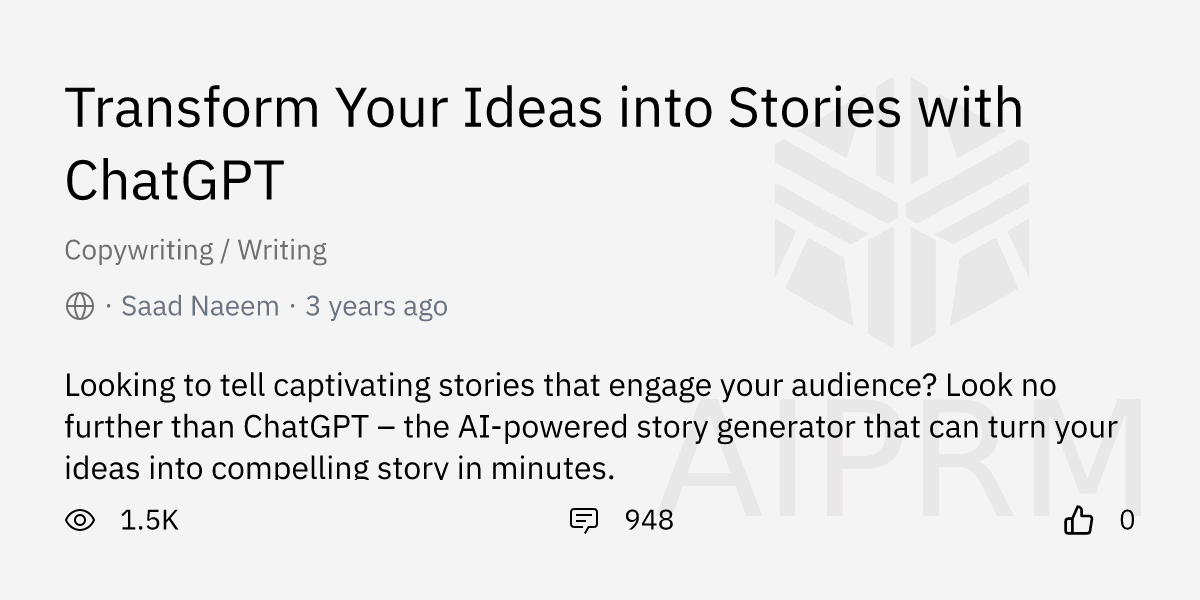Toggle the like by clicking thumbs up
The image size is (1200, 600).
(1080, 520)
